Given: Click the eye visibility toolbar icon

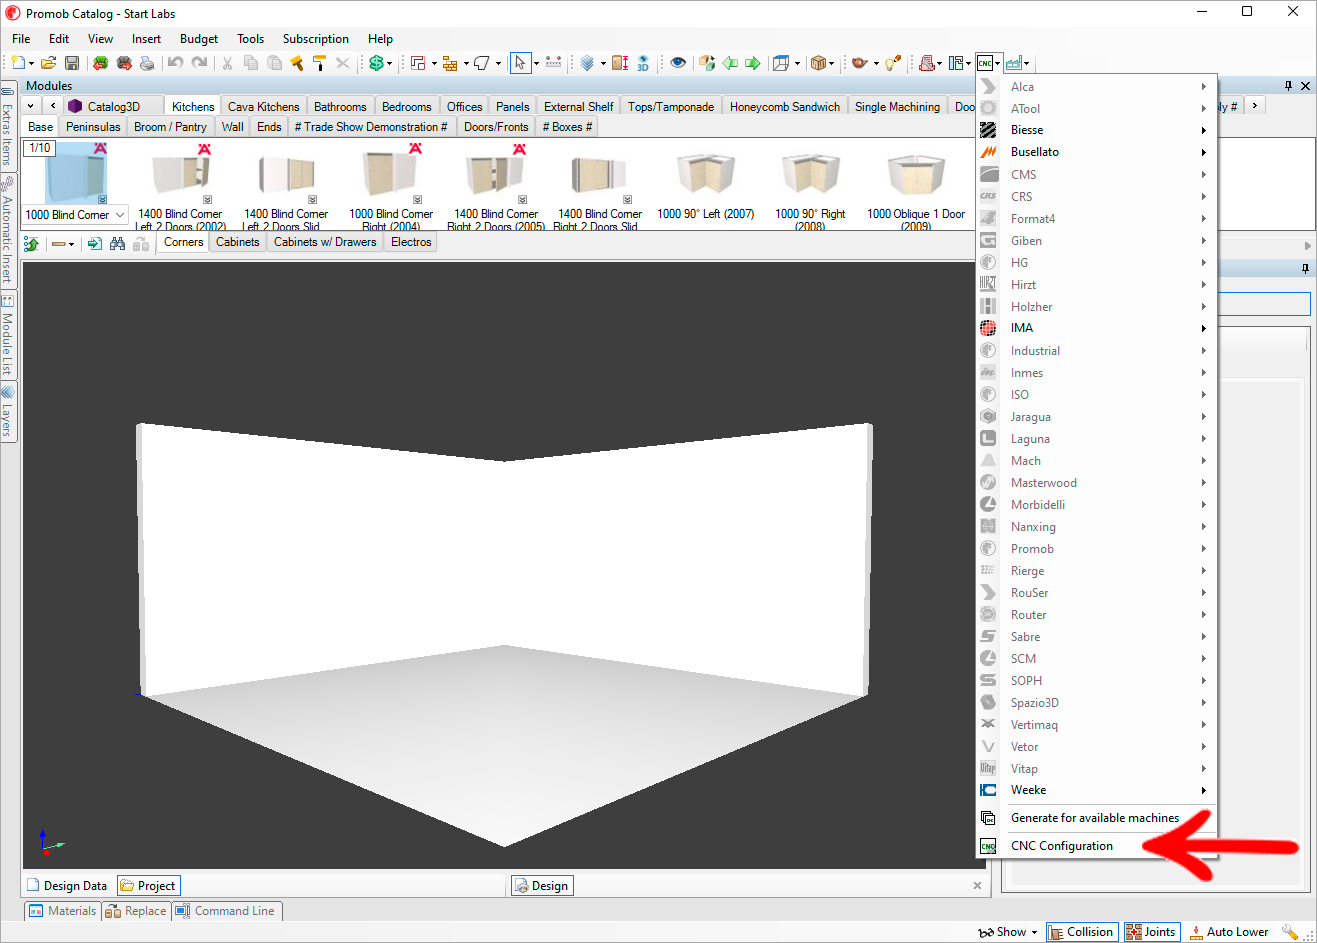Looking at the screenshot, I should coord(678,63).
